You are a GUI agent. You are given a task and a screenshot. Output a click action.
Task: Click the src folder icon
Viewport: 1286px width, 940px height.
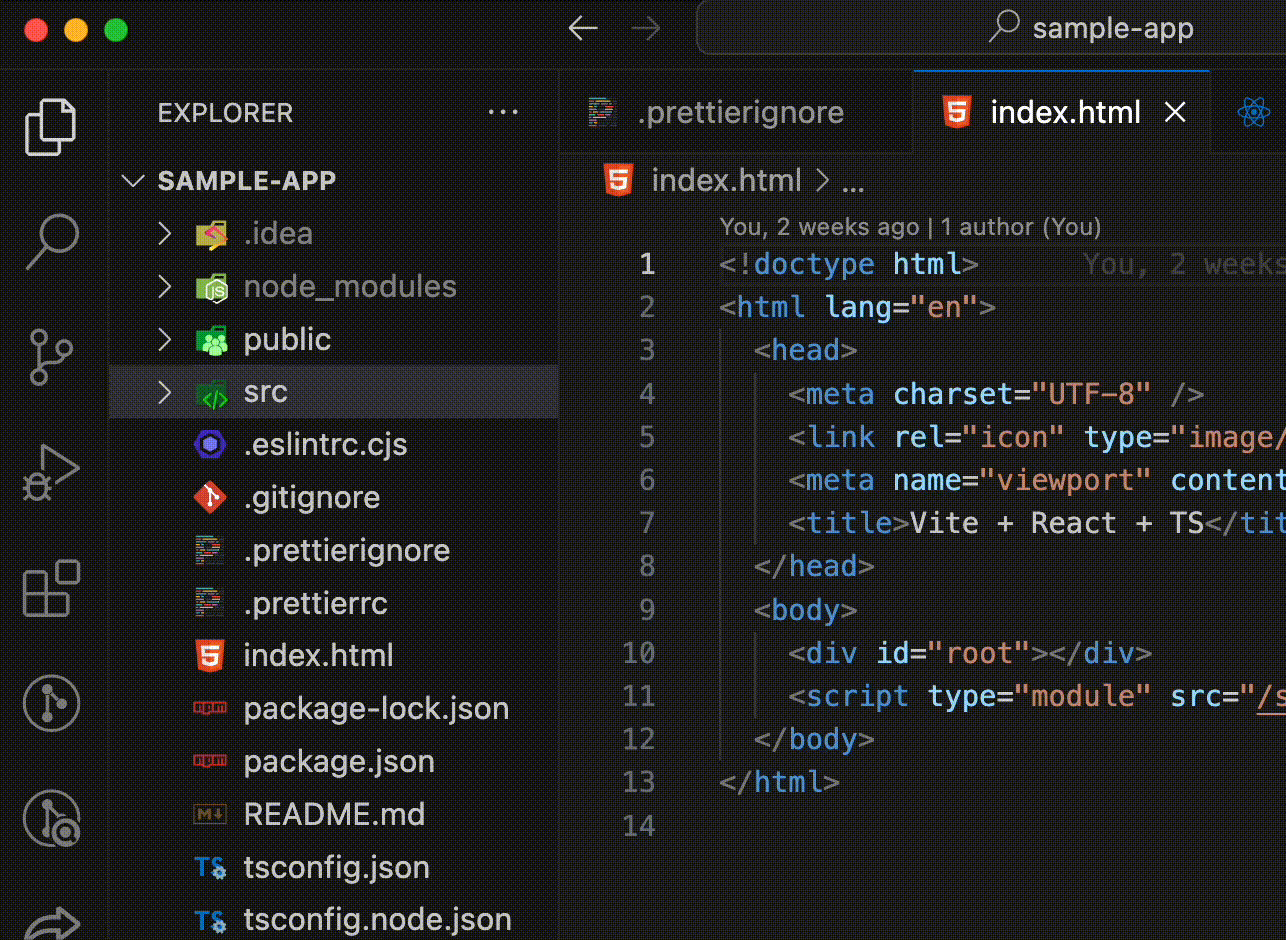coord(212,393)
